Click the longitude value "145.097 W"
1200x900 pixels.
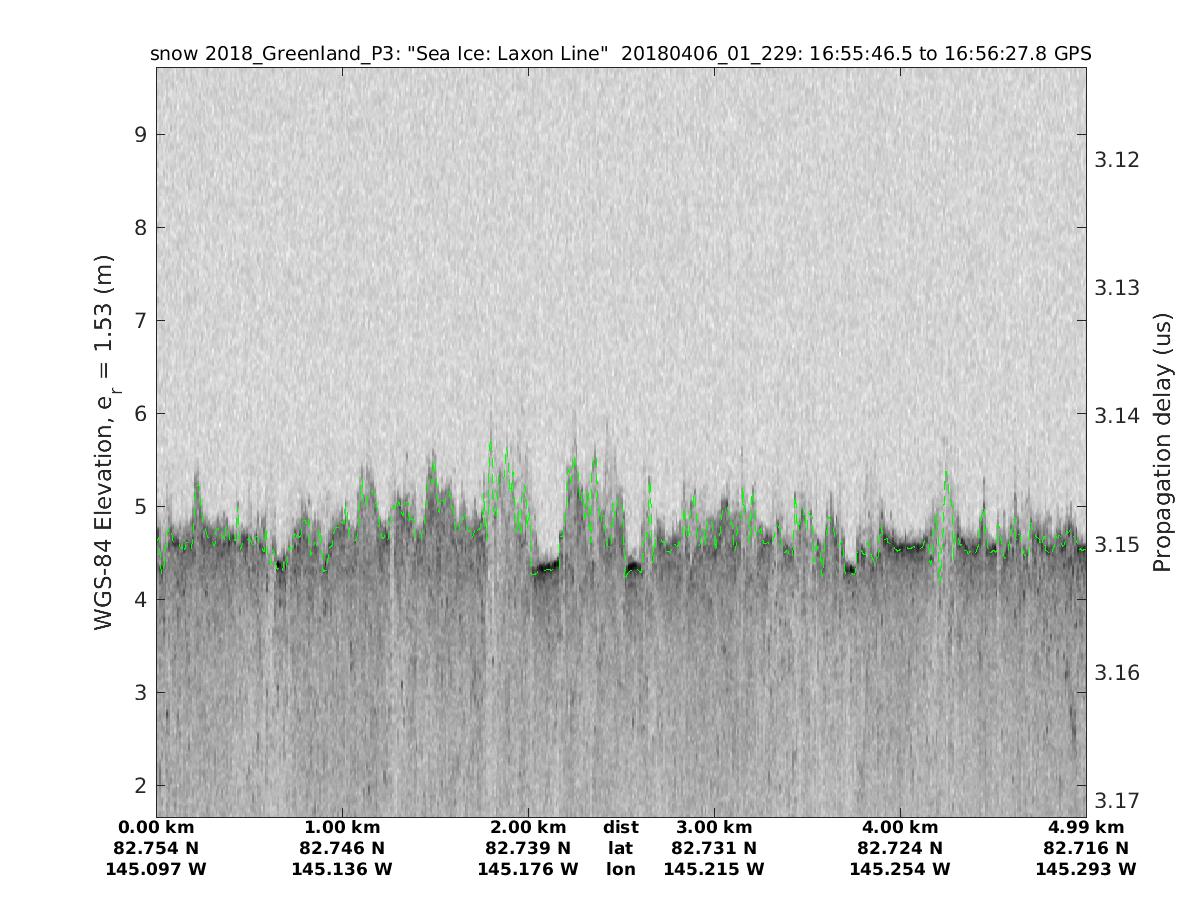point(156,869)
